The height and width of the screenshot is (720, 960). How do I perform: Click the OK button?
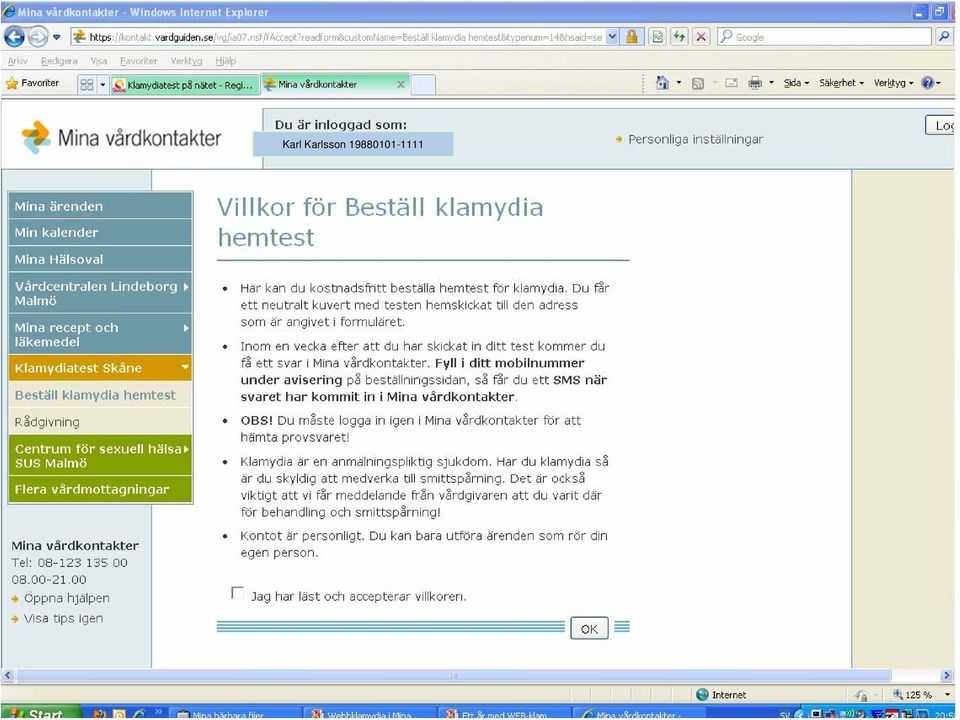click(589, 628)
